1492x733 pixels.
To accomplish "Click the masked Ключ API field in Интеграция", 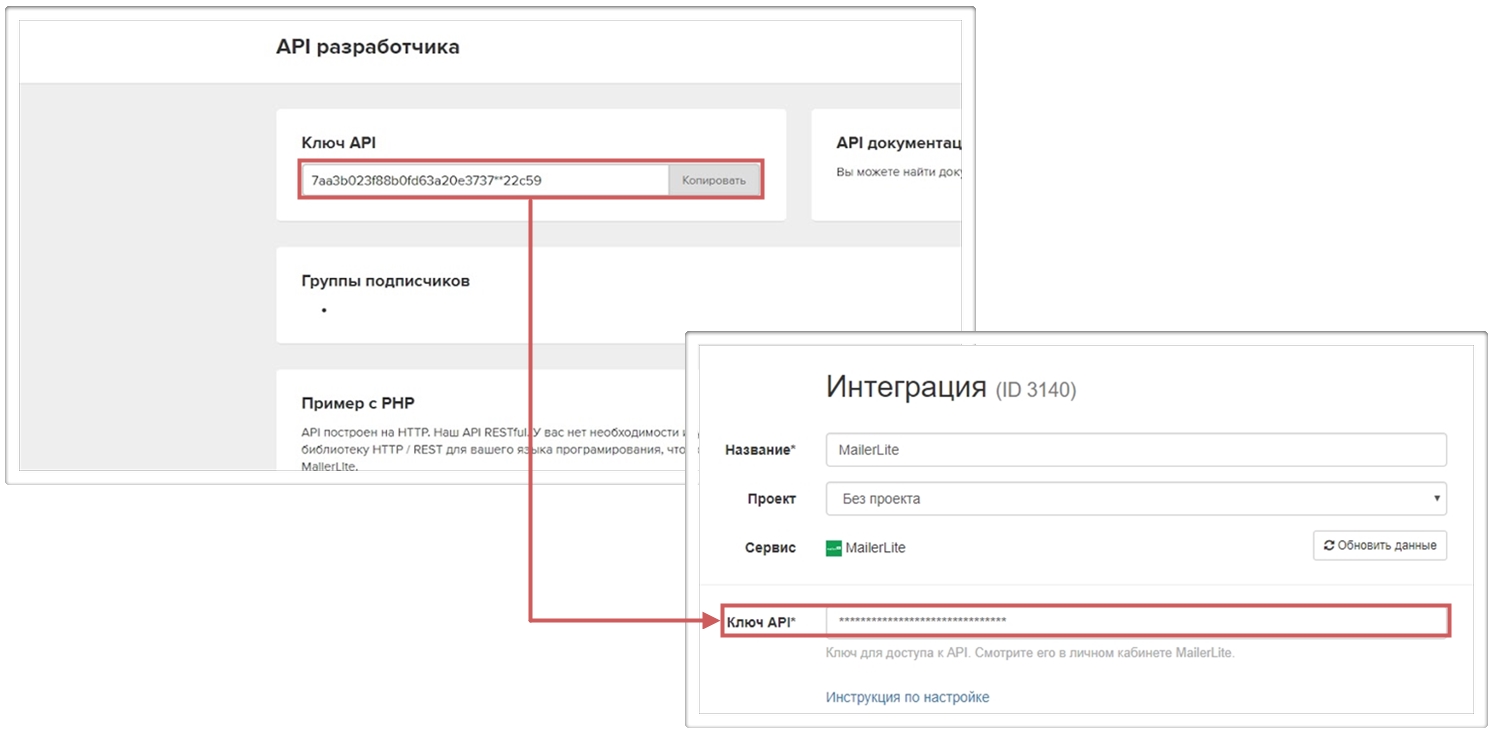I will pos(1135,621).
